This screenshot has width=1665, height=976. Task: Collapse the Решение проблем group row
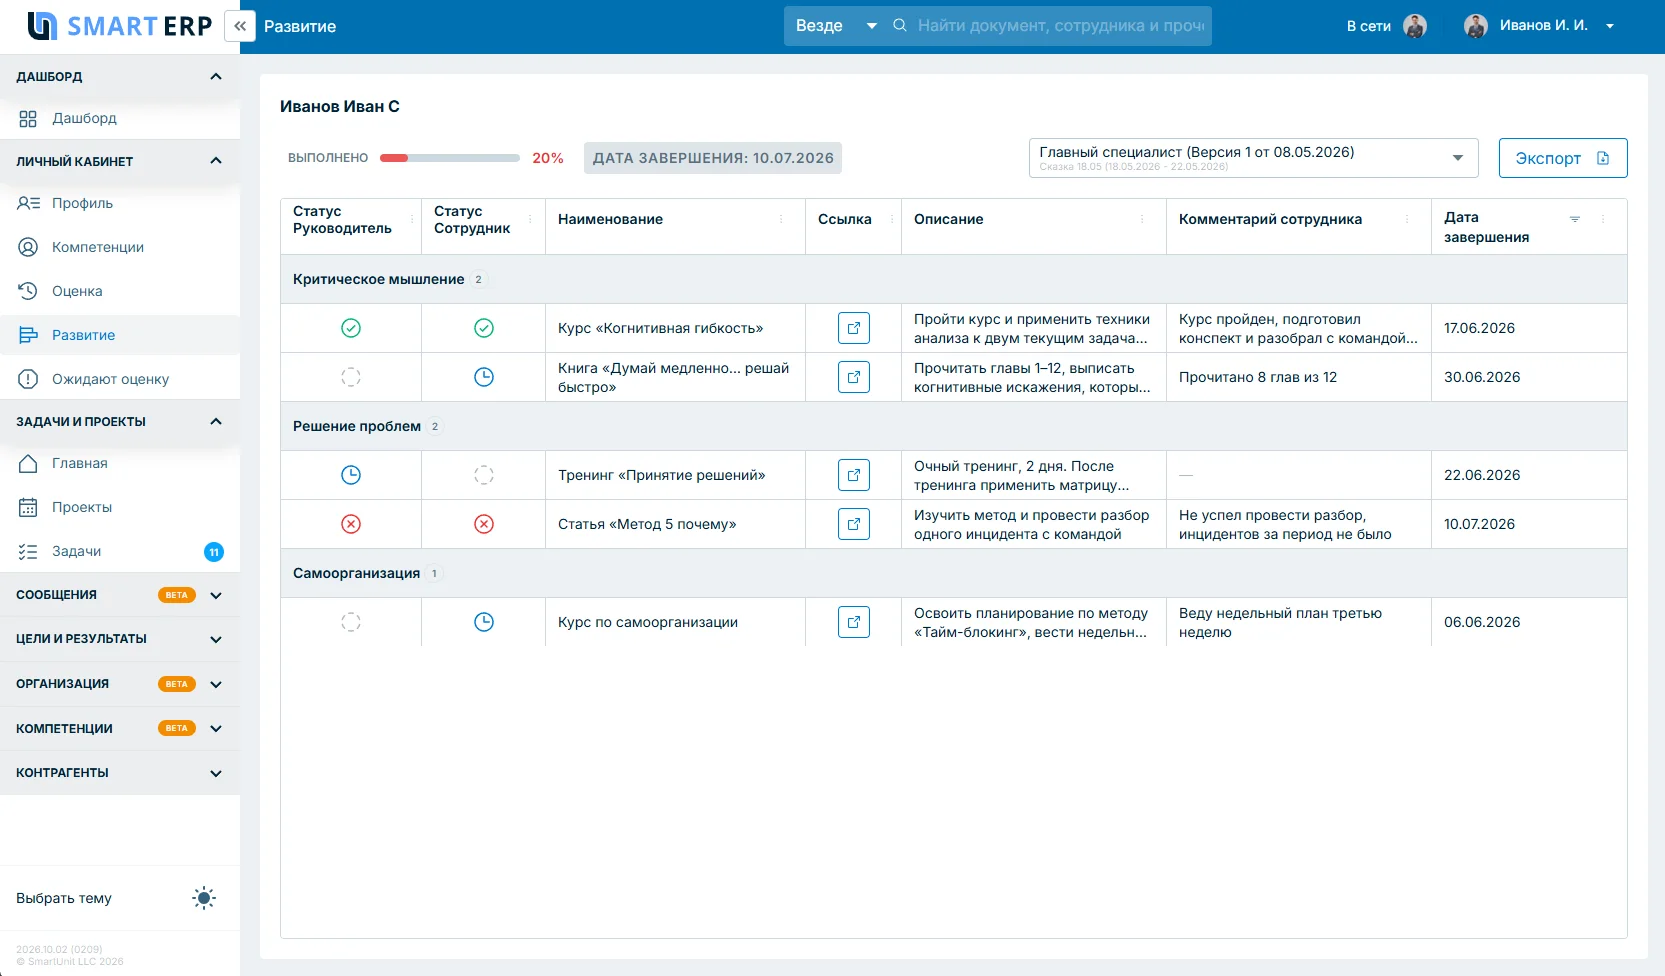point(954,426)
